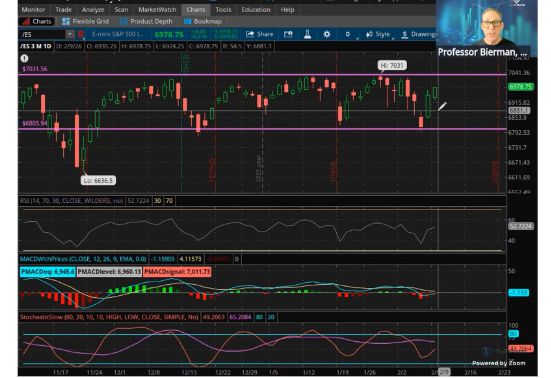The width and height of the screenshot is (551, 378).
Task: Click the /ES symbol input field
Action: coord(43,34)
